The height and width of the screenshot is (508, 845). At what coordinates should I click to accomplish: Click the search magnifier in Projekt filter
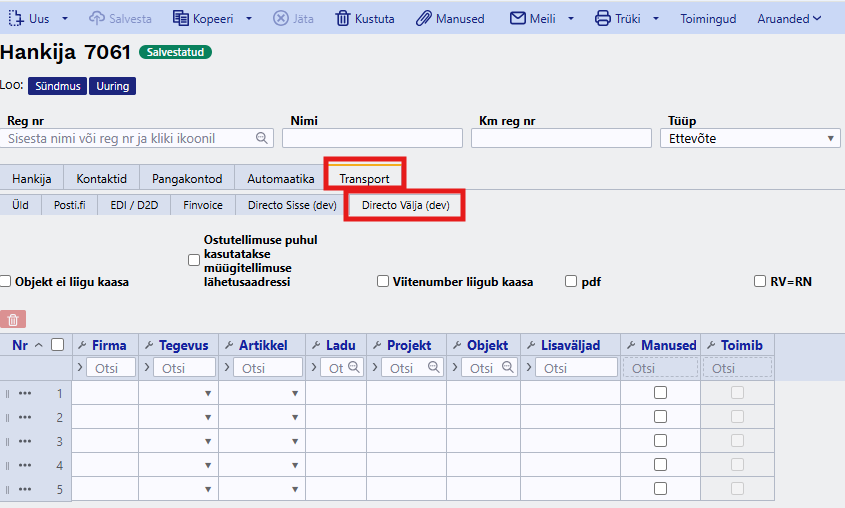433,367
